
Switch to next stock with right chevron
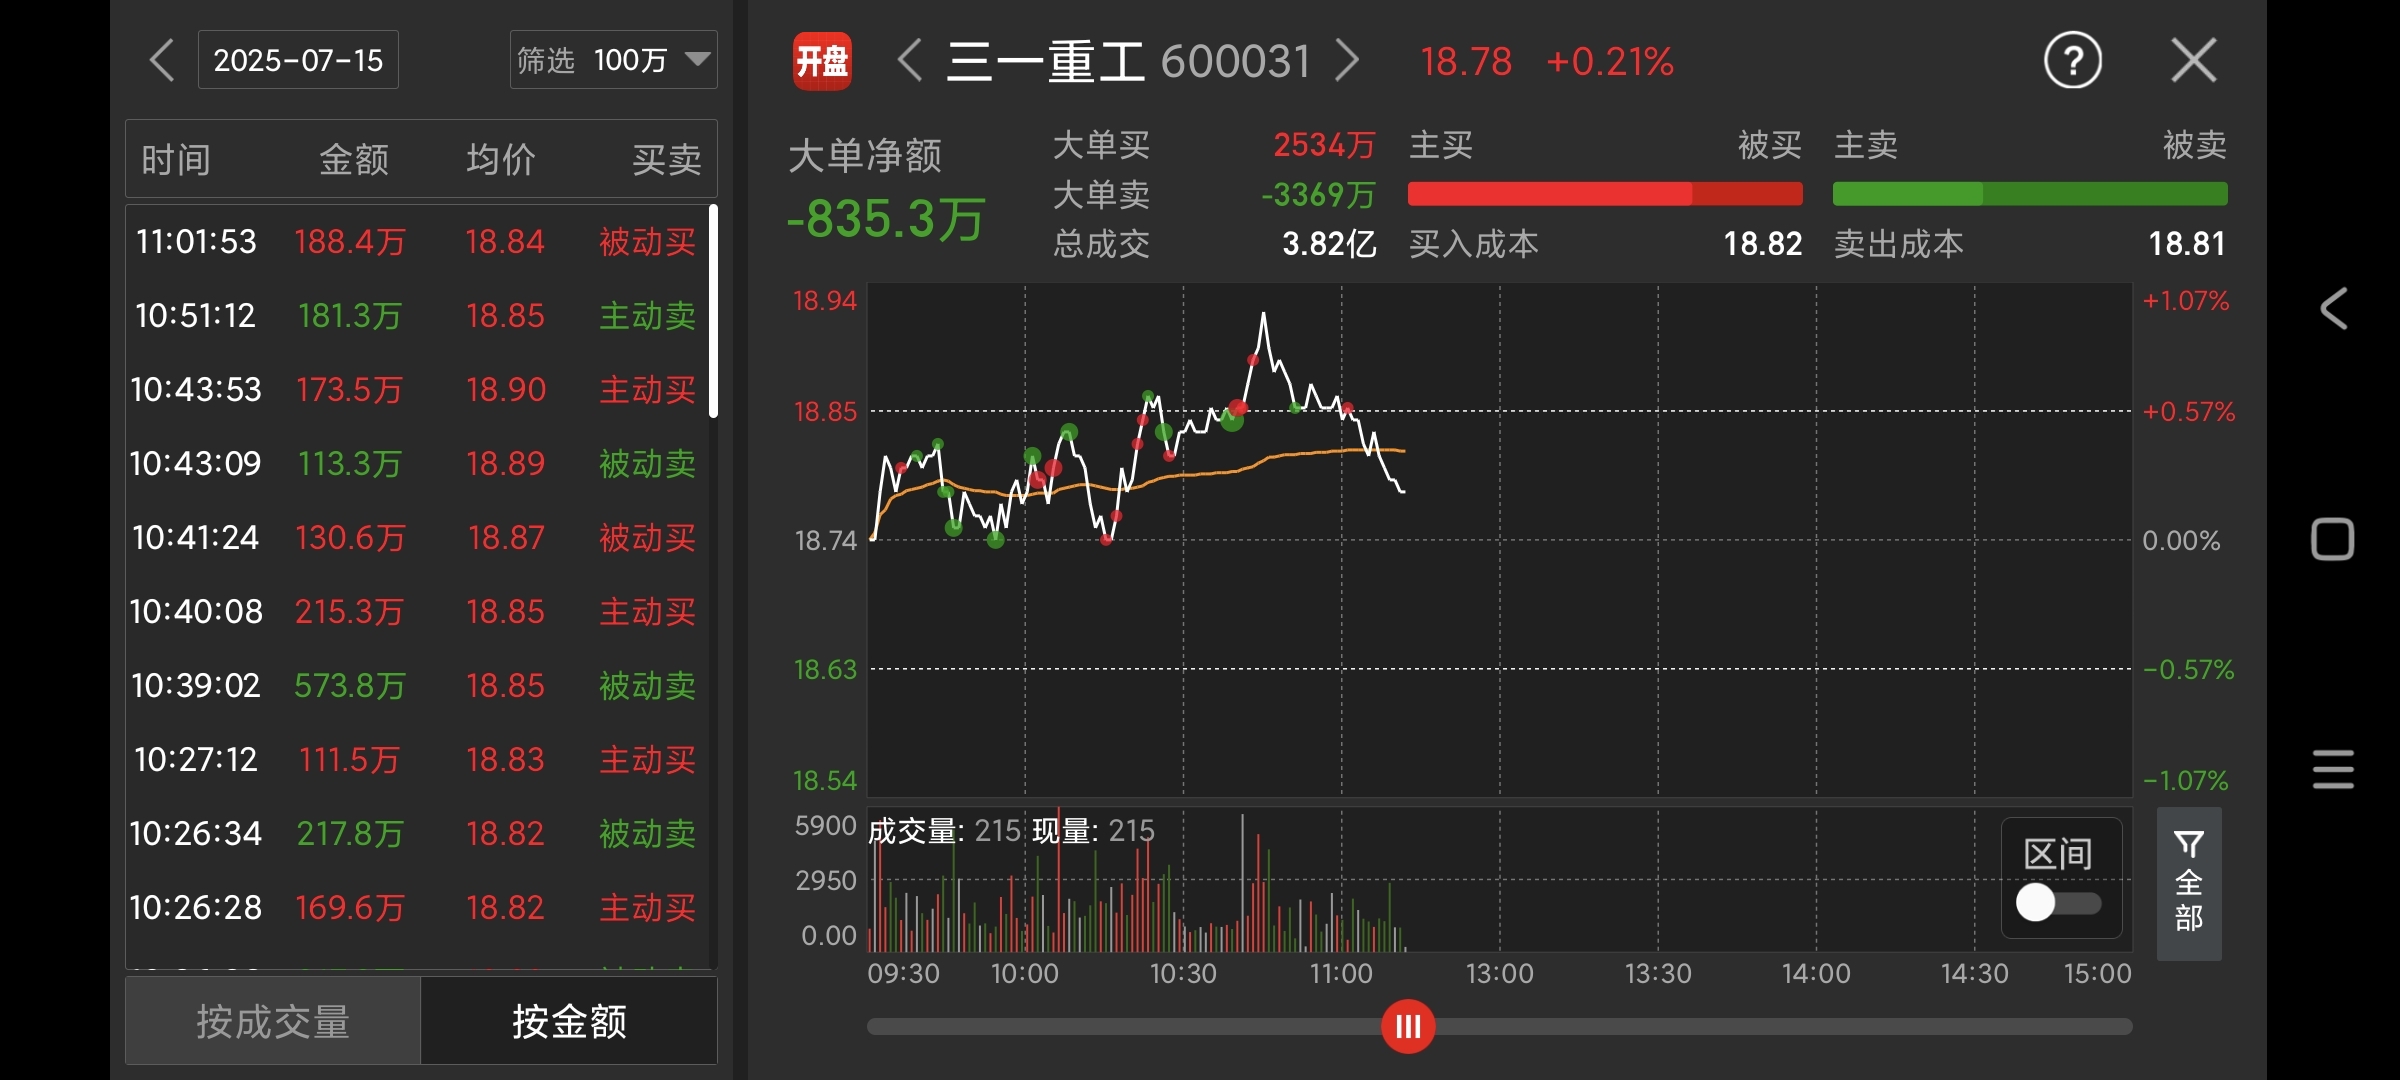click(x=1348, y=60)
